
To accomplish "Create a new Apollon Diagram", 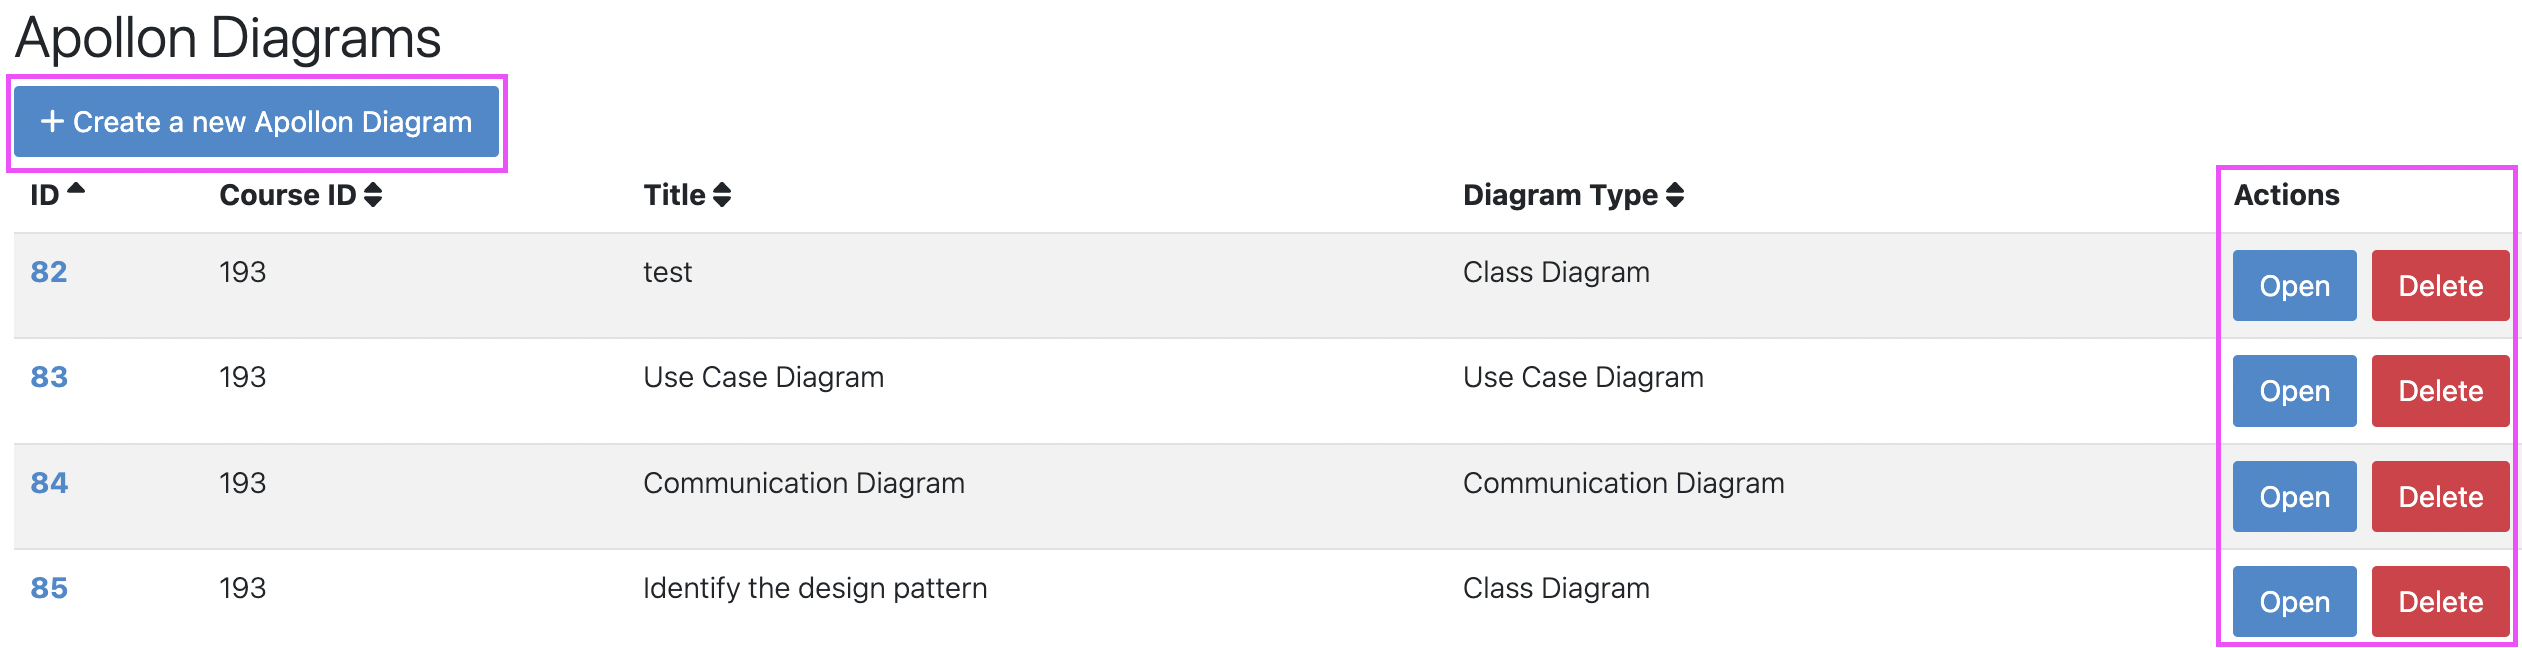I will (256, 122).
